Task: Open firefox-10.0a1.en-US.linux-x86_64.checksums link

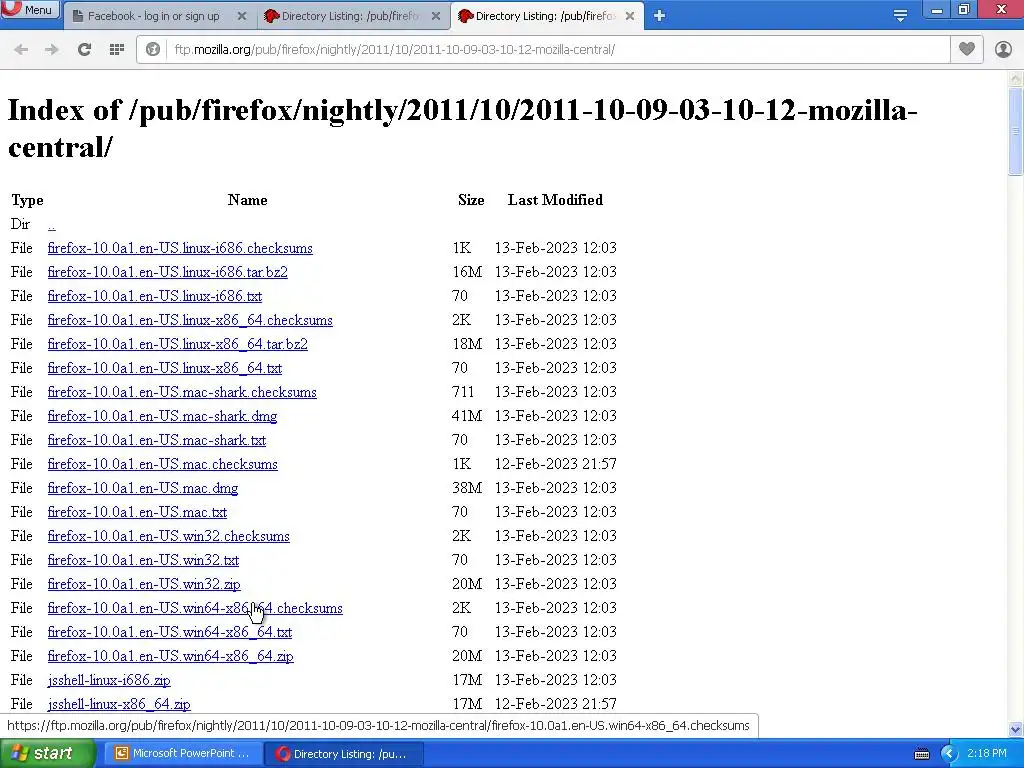Action: (190, 321)
